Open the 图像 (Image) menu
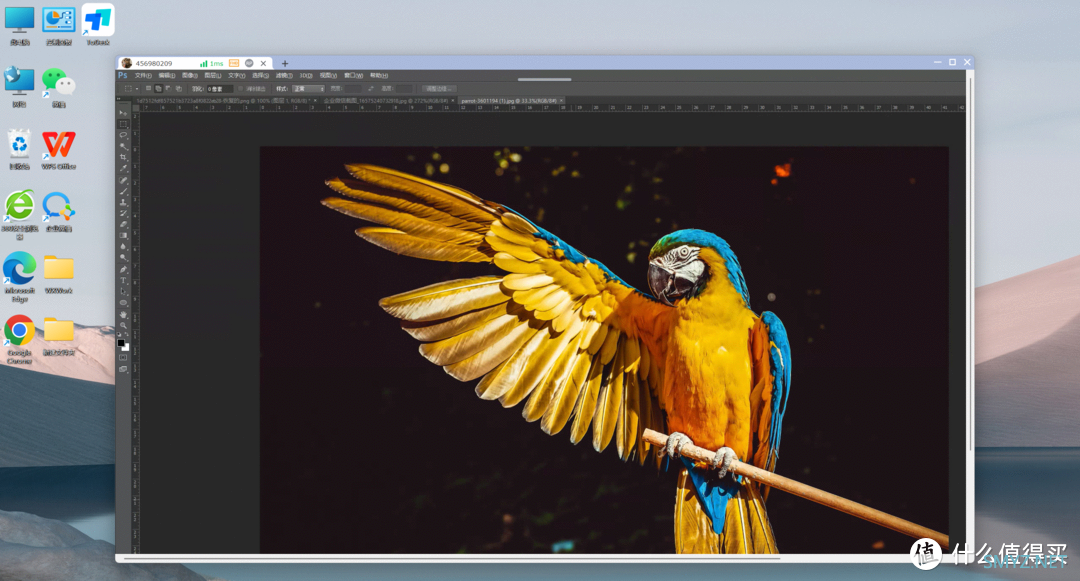This screenshot has height=581, width=1080. [189, 76]
